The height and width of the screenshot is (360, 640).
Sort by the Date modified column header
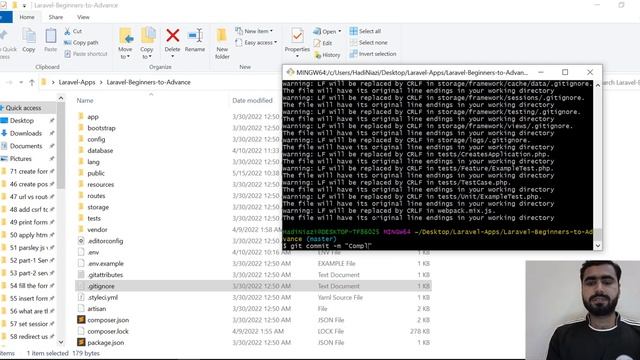(252, 100)
